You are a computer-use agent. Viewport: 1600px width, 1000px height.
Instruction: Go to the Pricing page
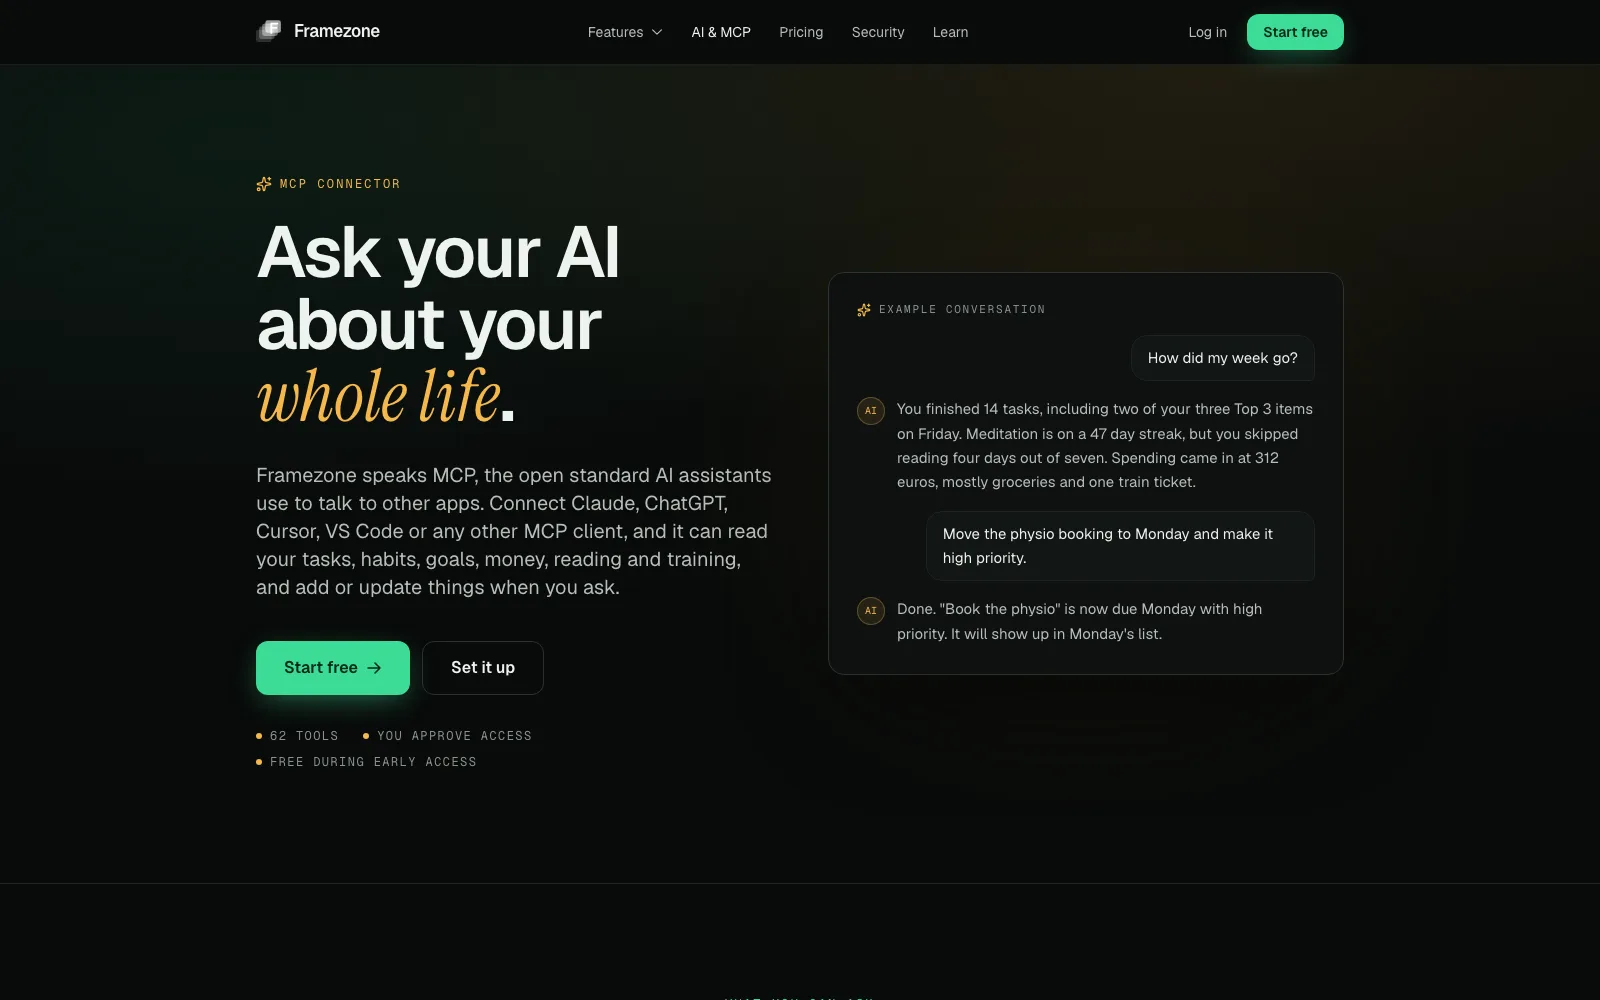coord(801,32)
